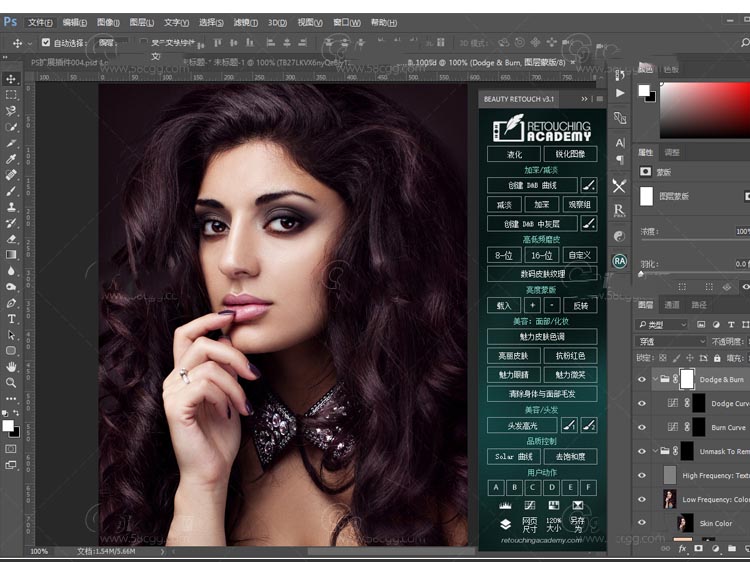
Task: Toggle visibility of Burn Curve layer
Action: pyautogui.click(x=642, y=427)
